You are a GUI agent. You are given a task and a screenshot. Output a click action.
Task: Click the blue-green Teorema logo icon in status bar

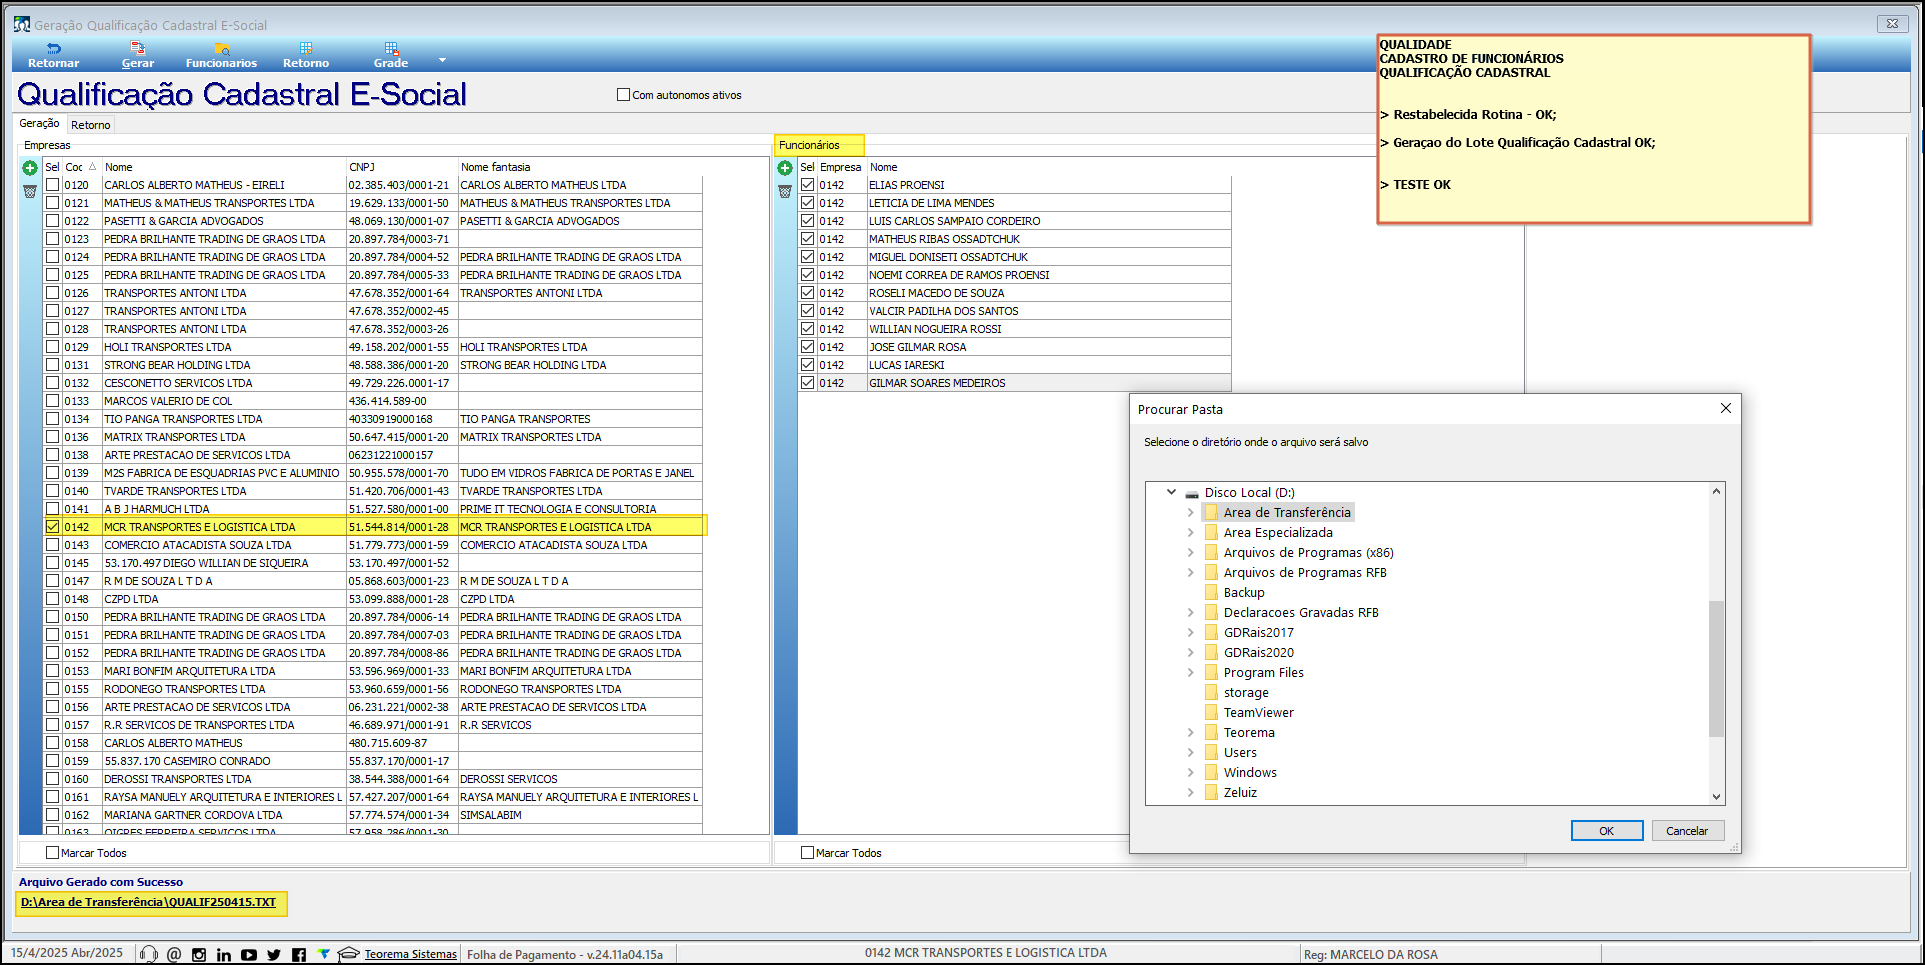[x=324, y=954]
